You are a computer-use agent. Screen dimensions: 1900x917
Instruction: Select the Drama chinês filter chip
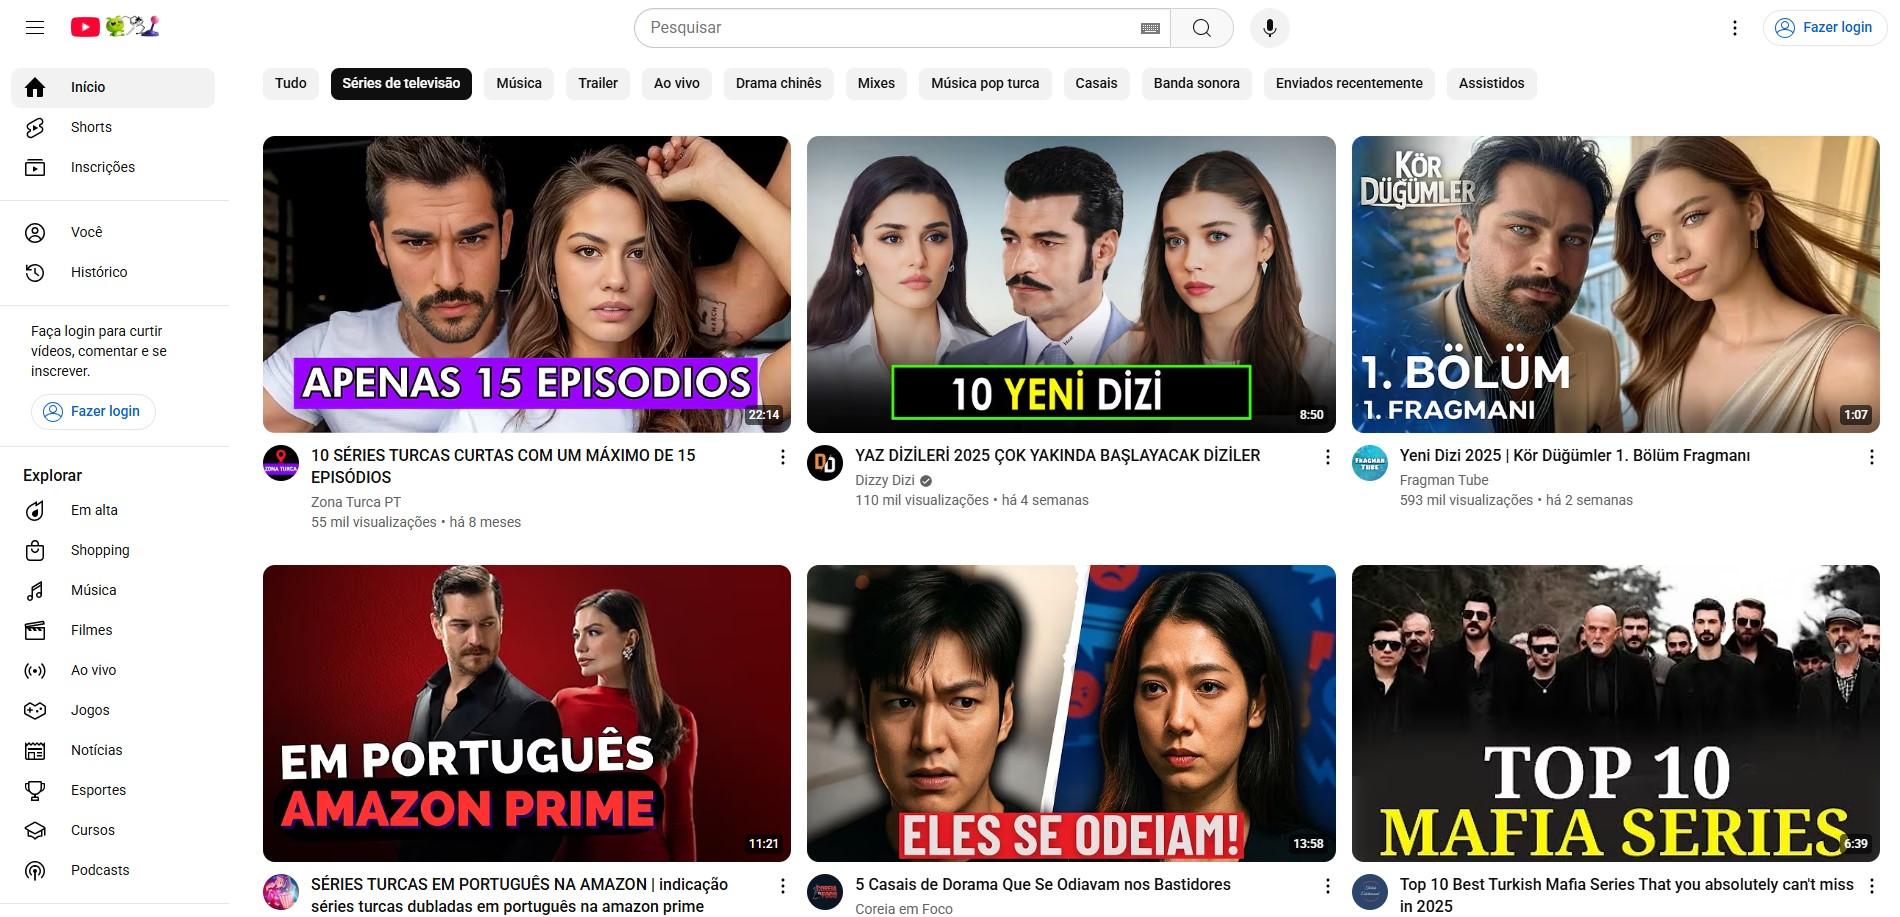click(x=778, y=83)
